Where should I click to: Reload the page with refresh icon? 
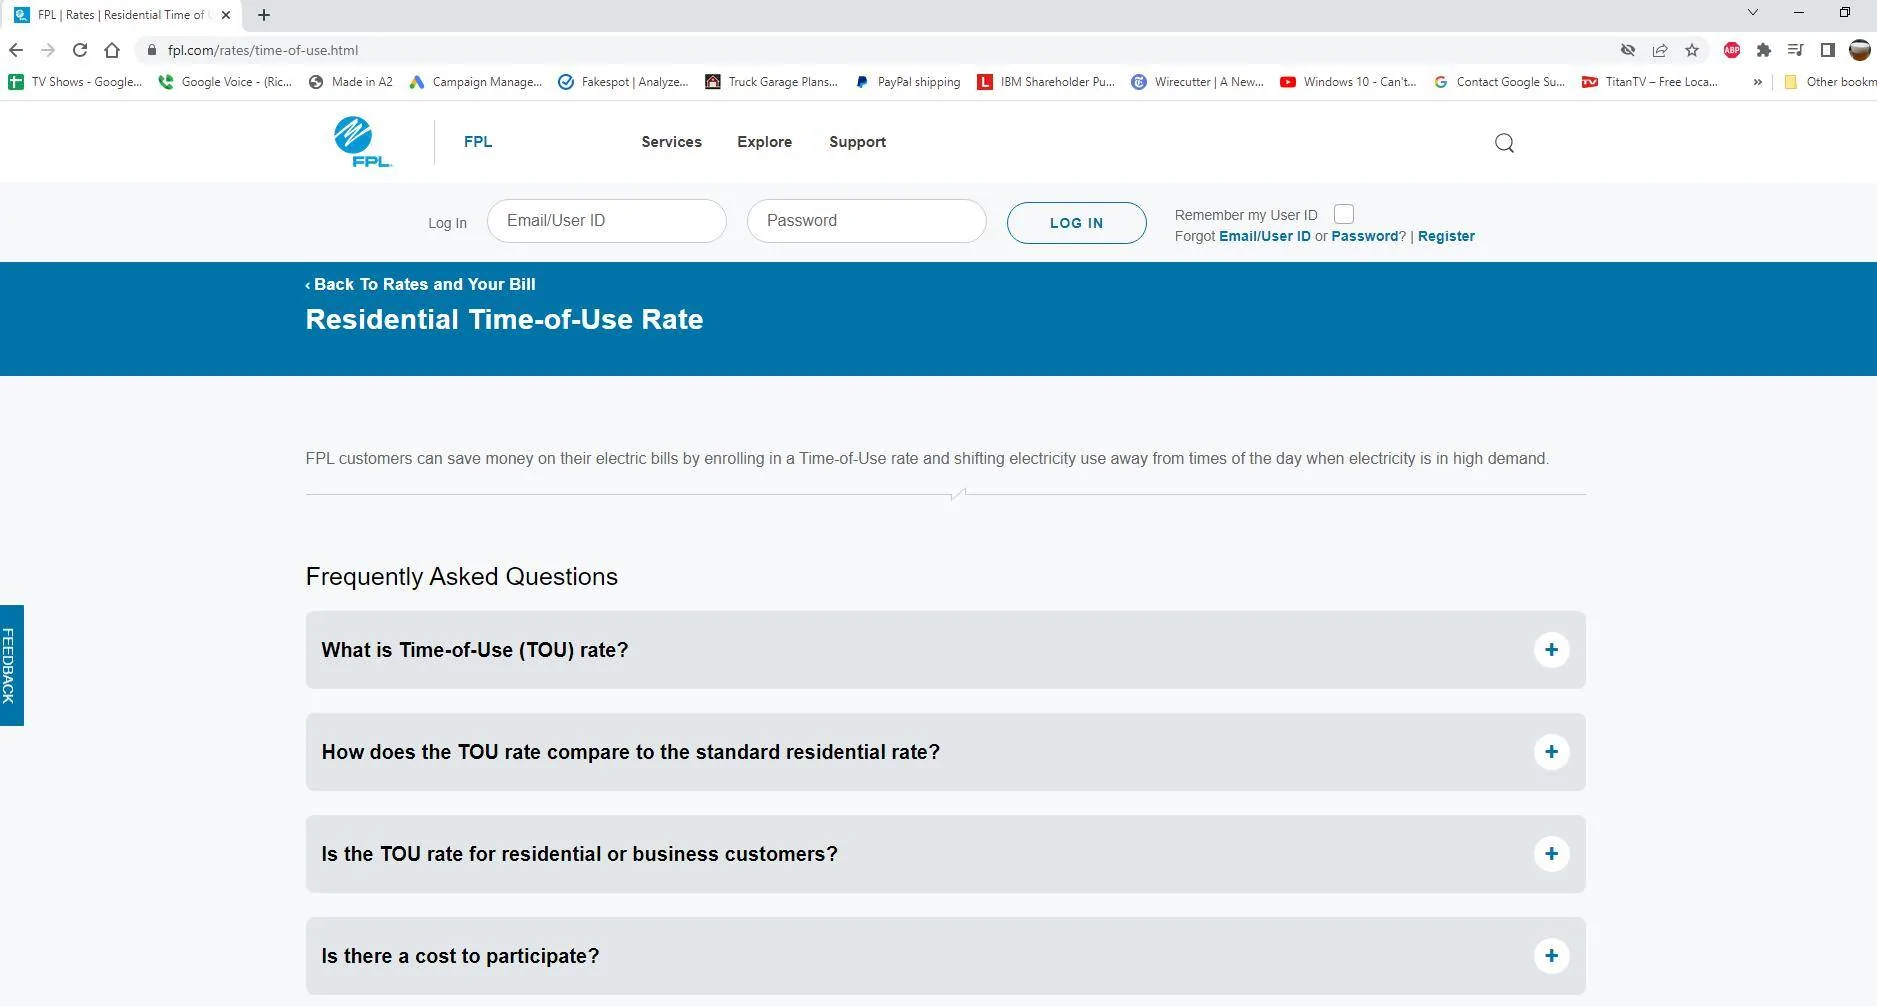(80, 50)
